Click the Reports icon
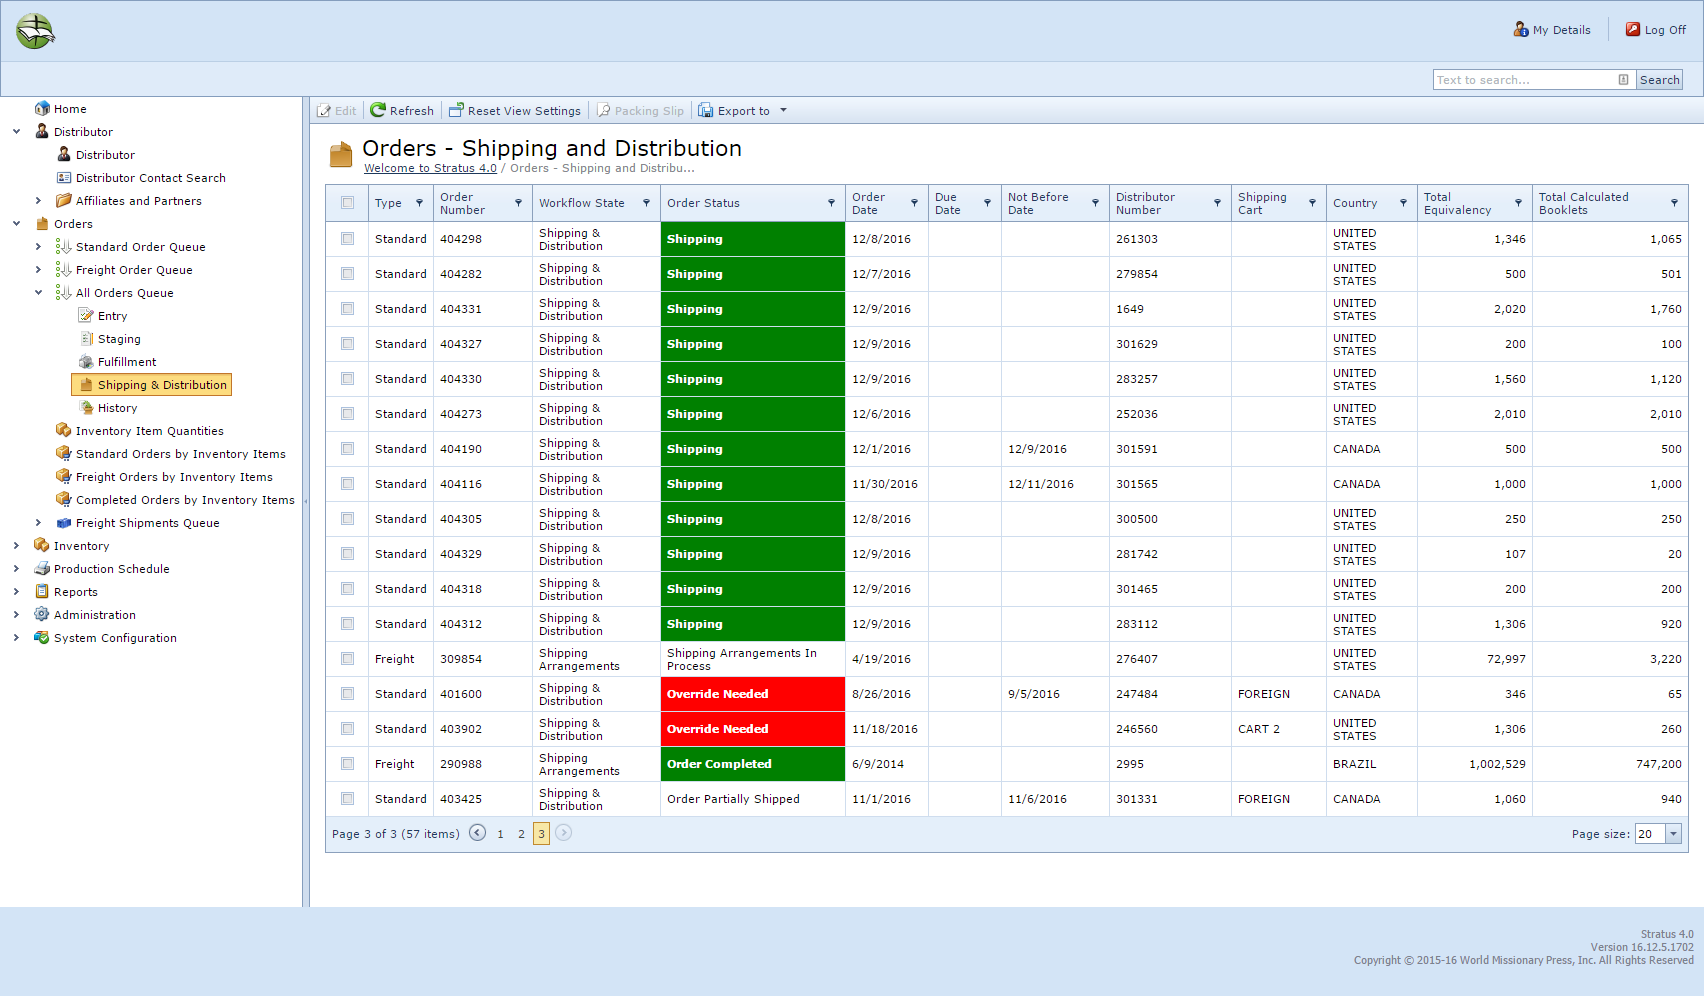The width and height of the screenshot is (1704, 996). click(x=42, y=591)
